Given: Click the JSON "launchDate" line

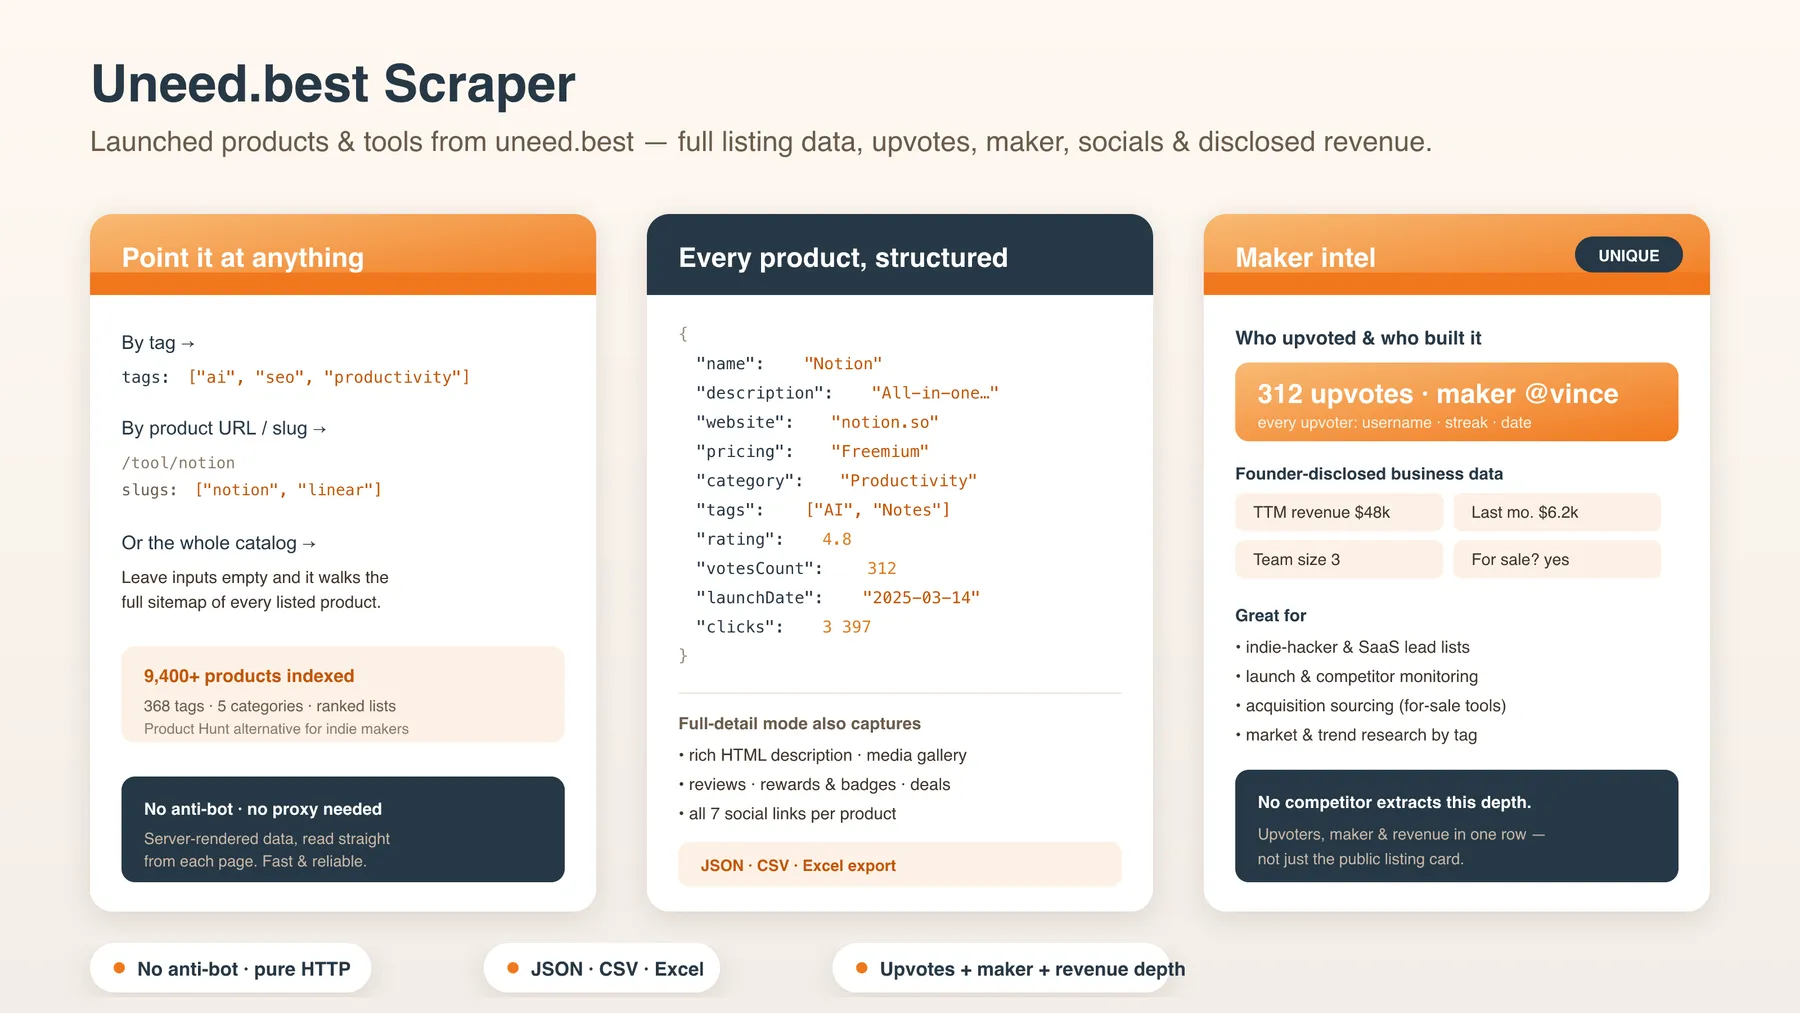Looking at the screenshot, I should click(838, 597).
